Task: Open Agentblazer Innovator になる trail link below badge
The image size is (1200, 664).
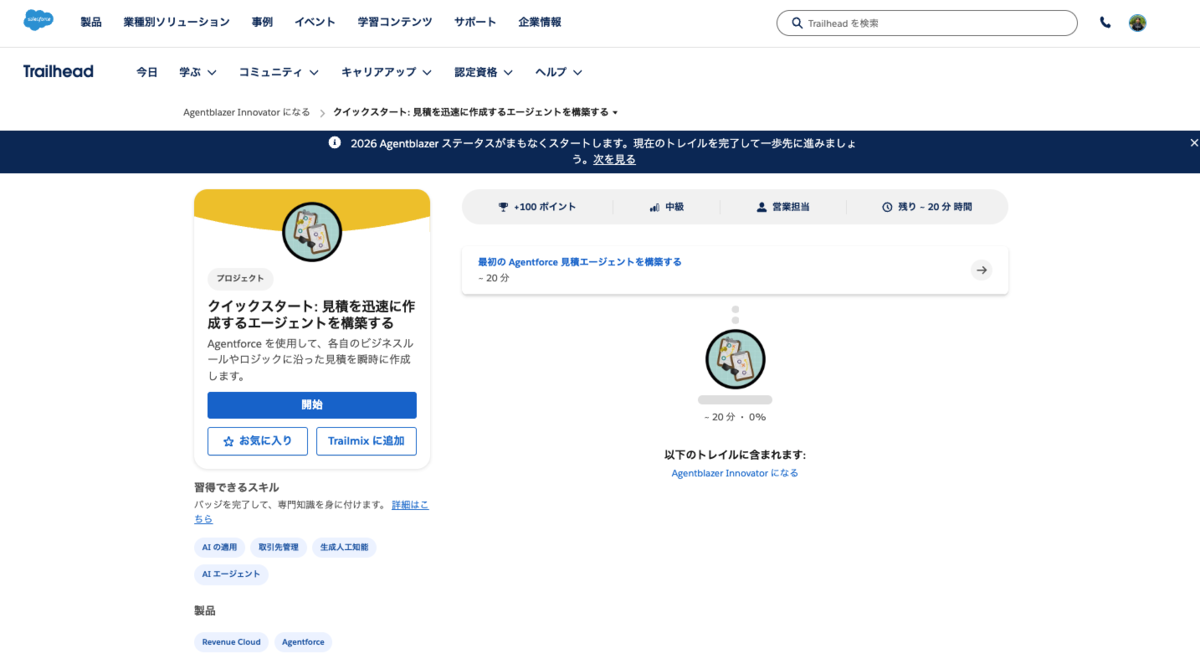Action: click(x=735, y=473)
